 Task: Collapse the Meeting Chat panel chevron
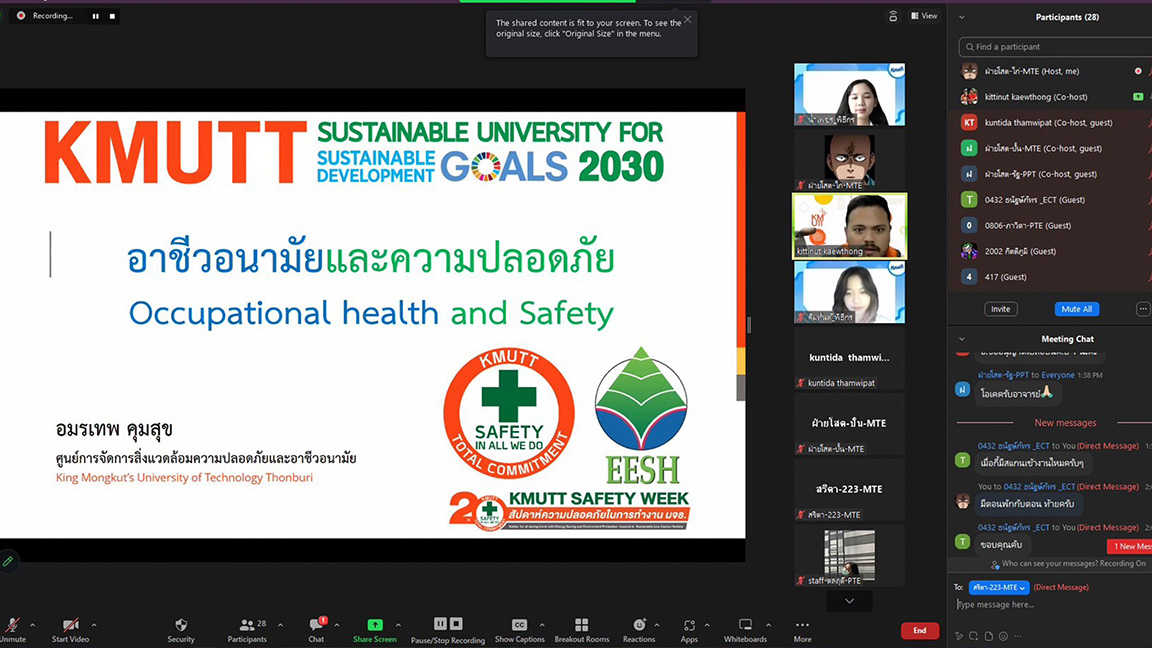(962, 339)
